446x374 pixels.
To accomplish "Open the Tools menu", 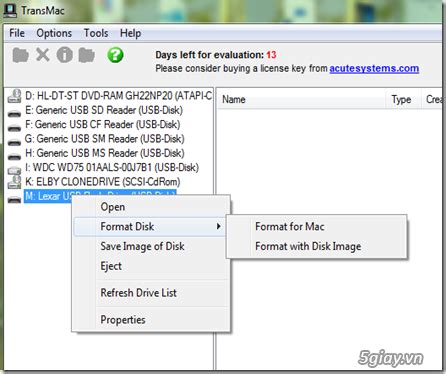I will coord(96,33).
